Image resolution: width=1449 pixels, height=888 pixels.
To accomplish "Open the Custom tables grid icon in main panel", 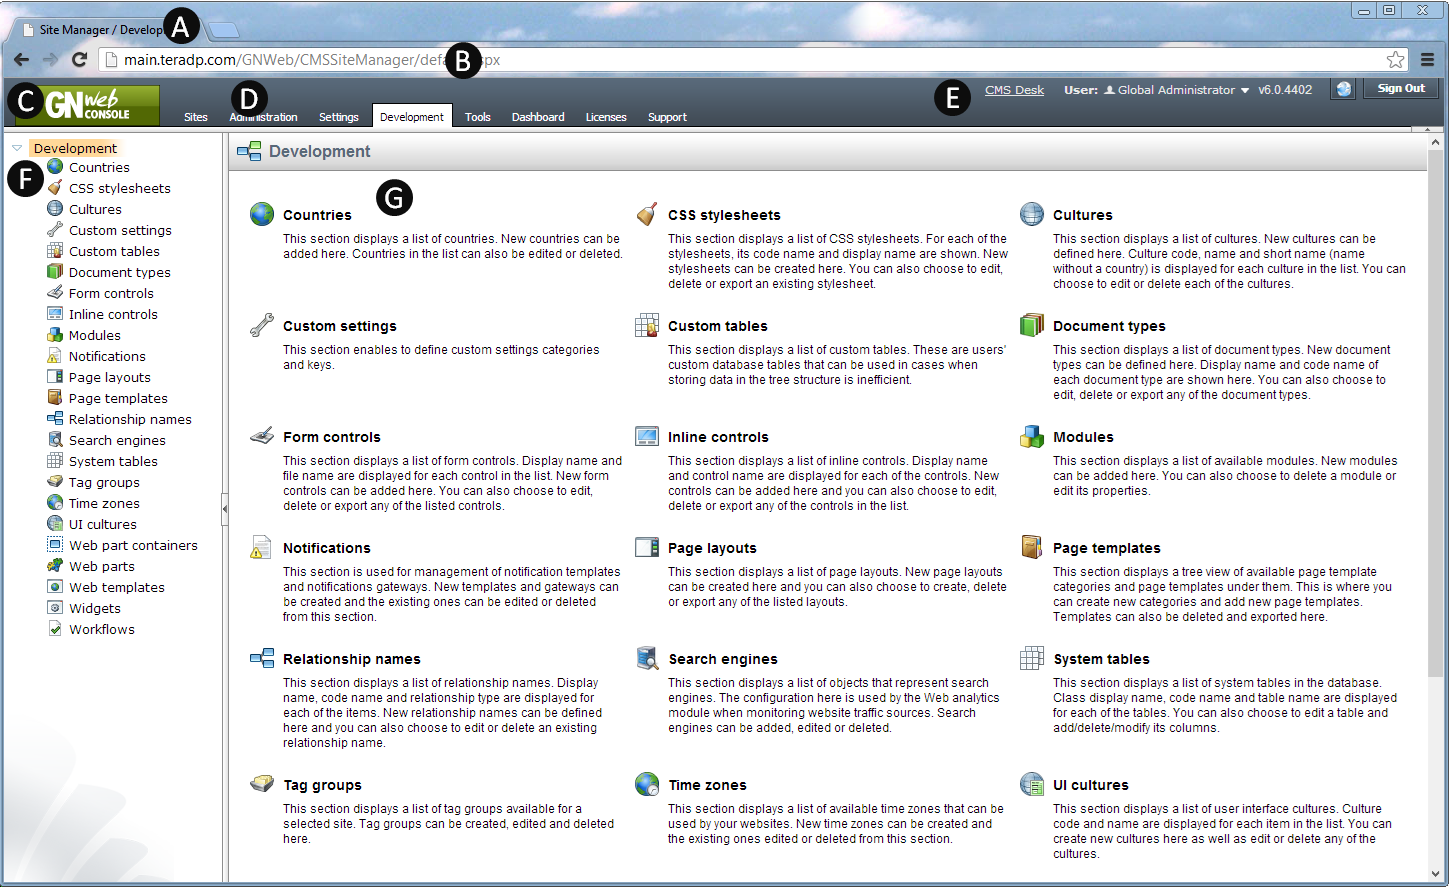I will coord(647,325).
